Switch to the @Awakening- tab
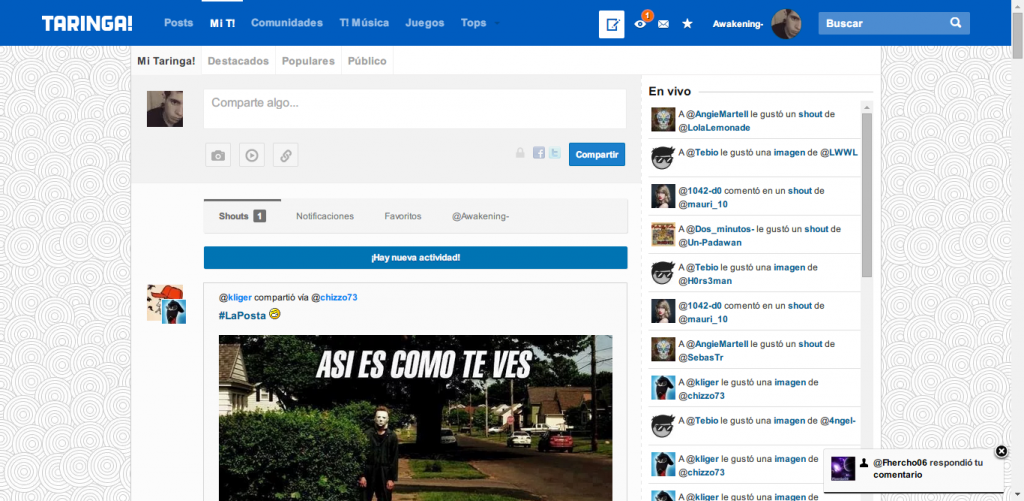The height and width of the screenshot is (501, 1024). 481,216
